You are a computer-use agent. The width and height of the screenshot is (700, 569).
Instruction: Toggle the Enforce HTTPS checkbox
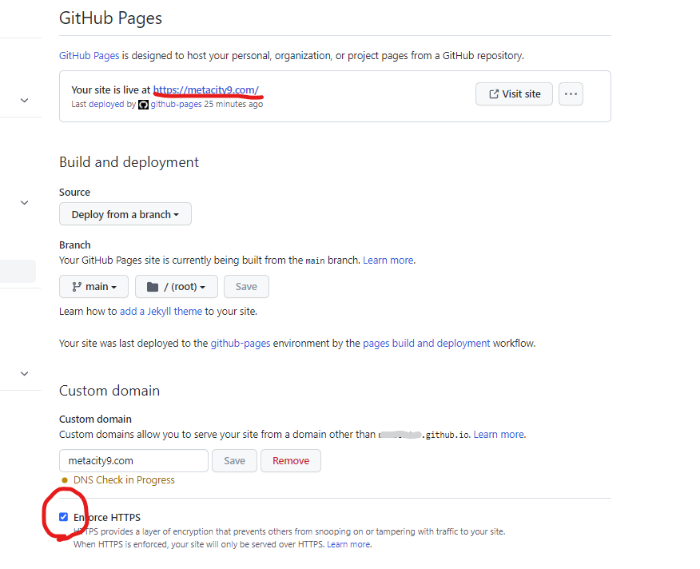click(x=64, y=517)
